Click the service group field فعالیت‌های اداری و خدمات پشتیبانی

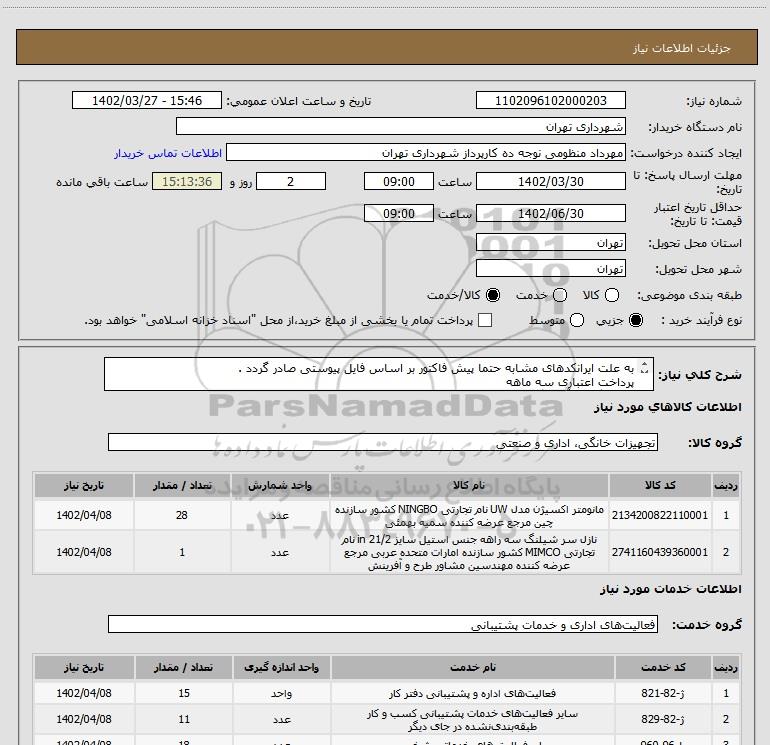point(383,624)
